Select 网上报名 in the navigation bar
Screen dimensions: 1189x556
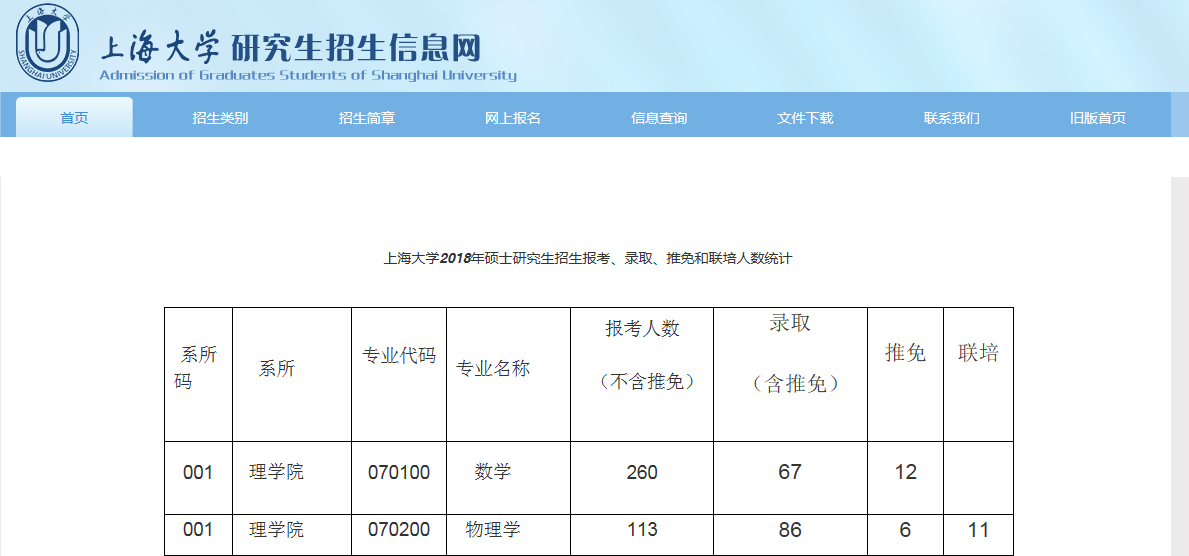click(x=513, y=118)
